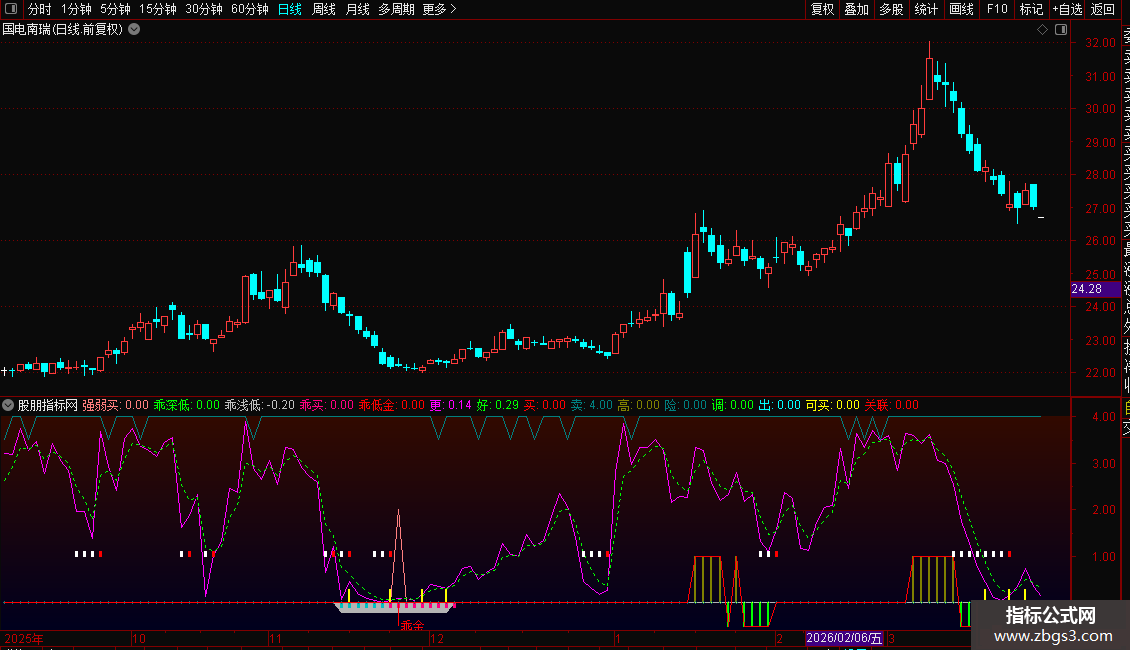Open the 多股 multi-stock view
Image resolution: width=1130 pixels, height=650 pixels.
pos(891,9)
